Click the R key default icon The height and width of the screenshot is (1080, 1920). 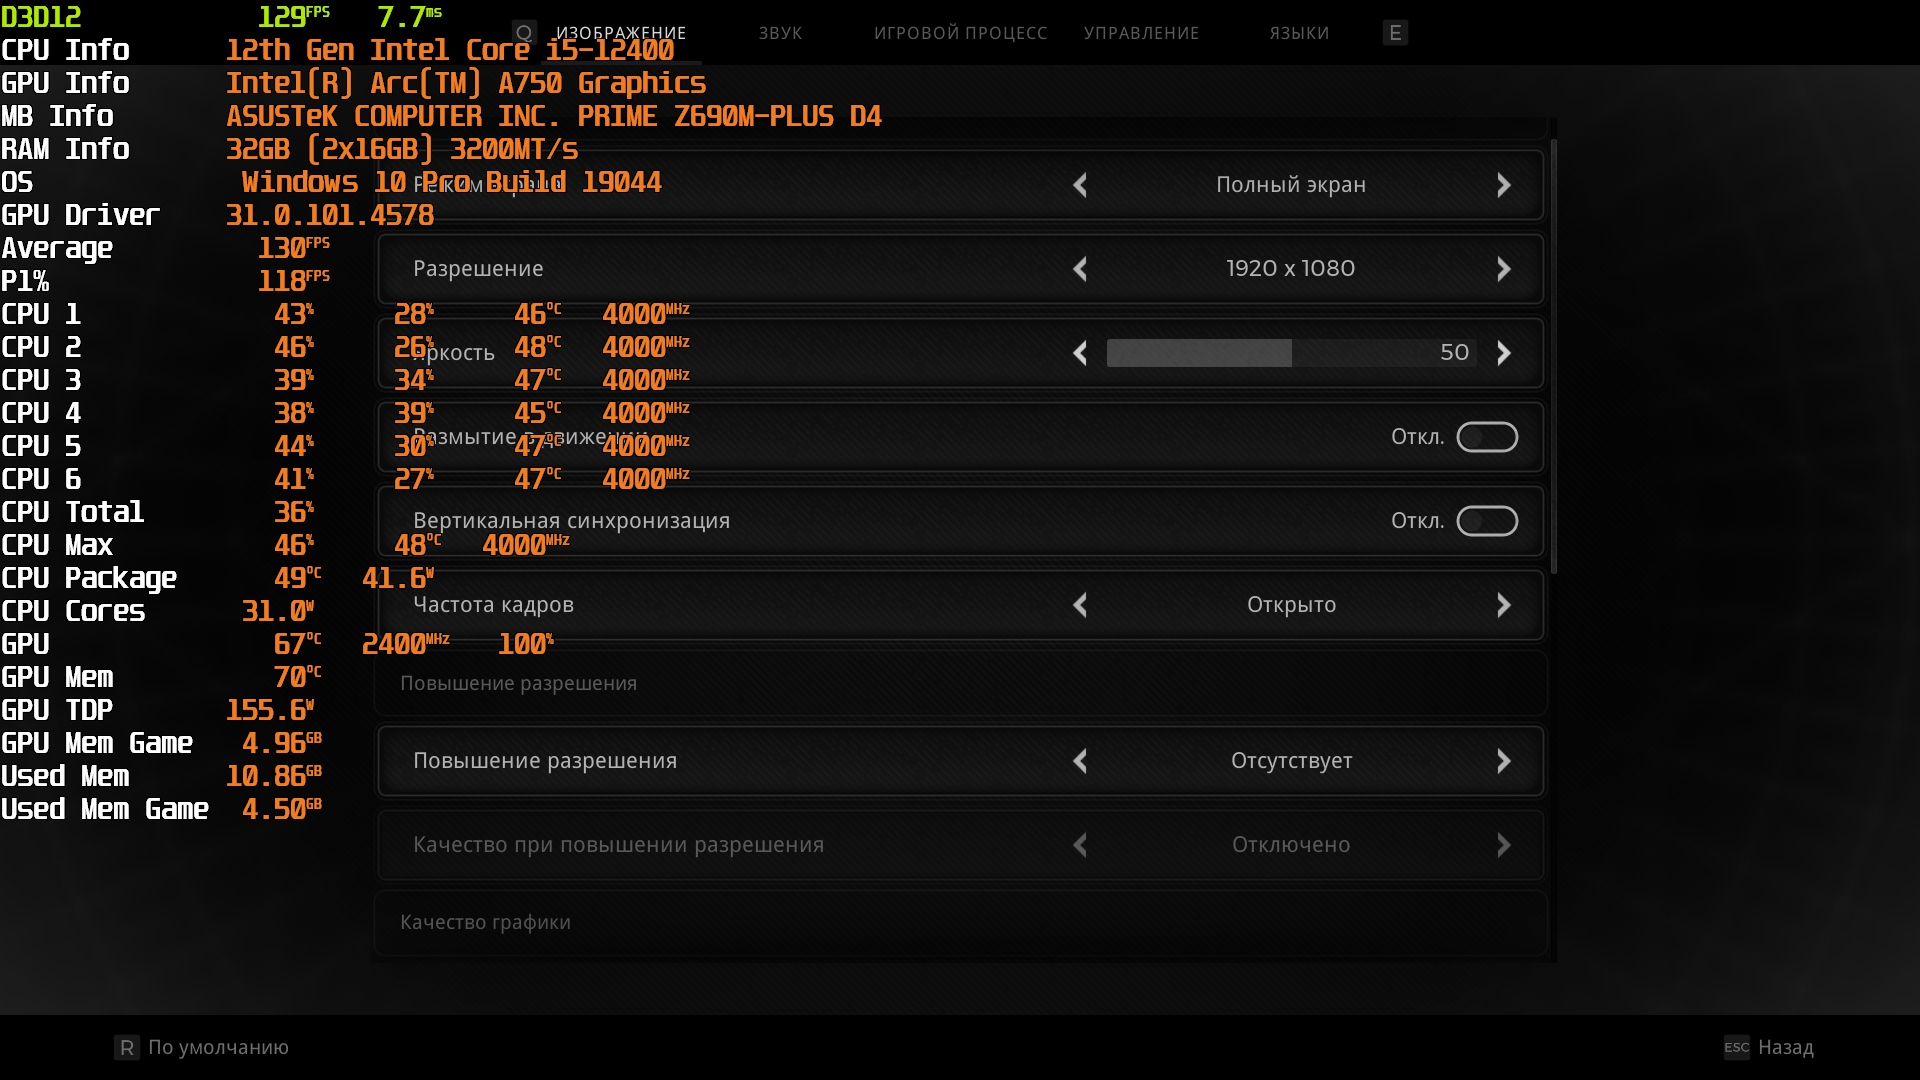127,1047
